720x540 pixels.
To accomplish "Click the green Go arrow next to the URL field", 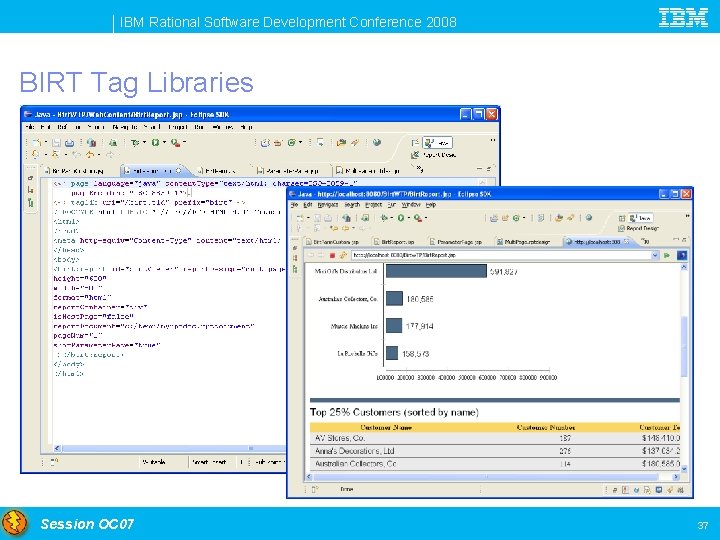I will 667,255.
